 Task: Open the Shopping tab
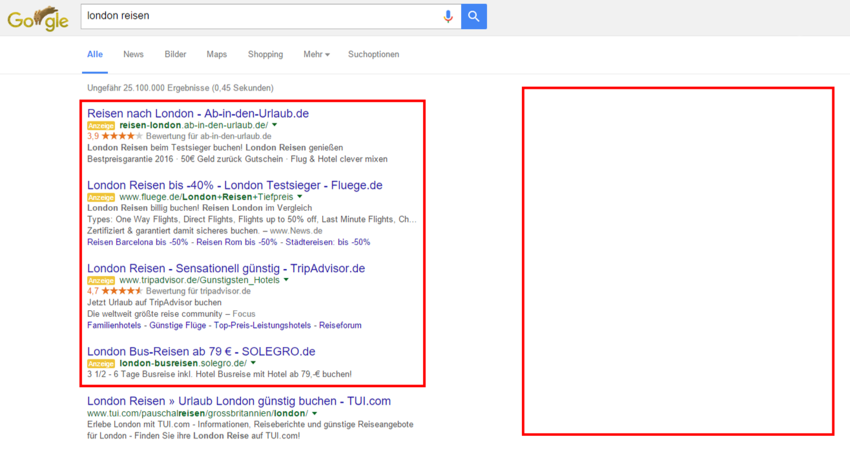coord(265,54)
